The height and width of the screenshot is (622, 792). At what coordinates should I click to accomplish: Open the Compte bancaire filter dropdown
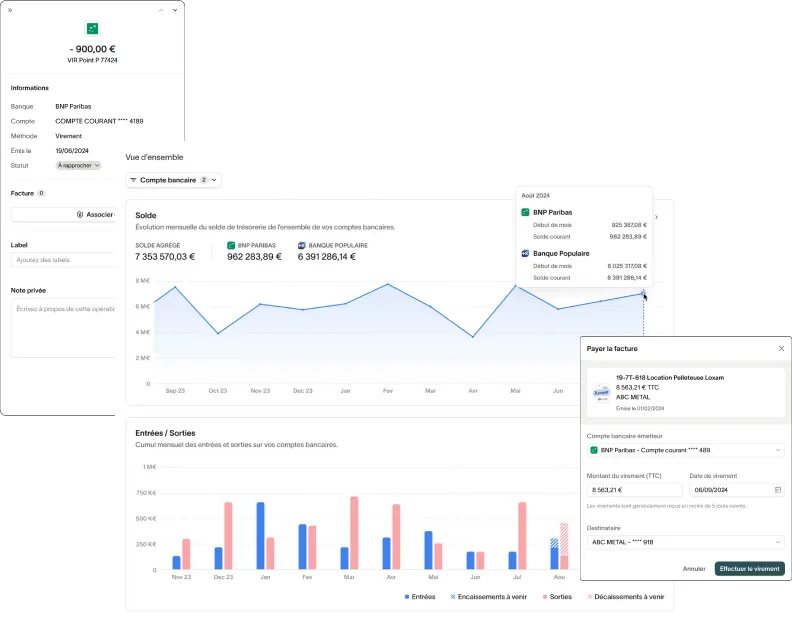pyautogui.click(x=173, y=180)
